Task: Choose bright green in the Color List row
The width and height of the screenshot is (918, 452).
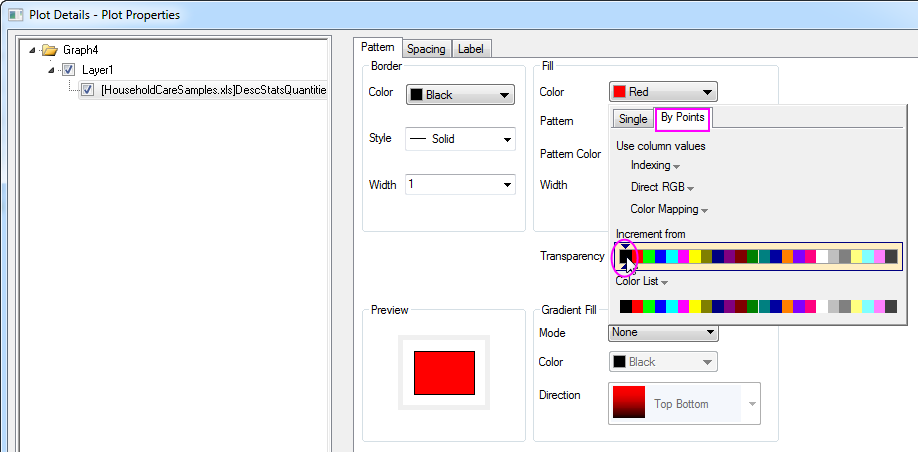Action: point(649,306)
